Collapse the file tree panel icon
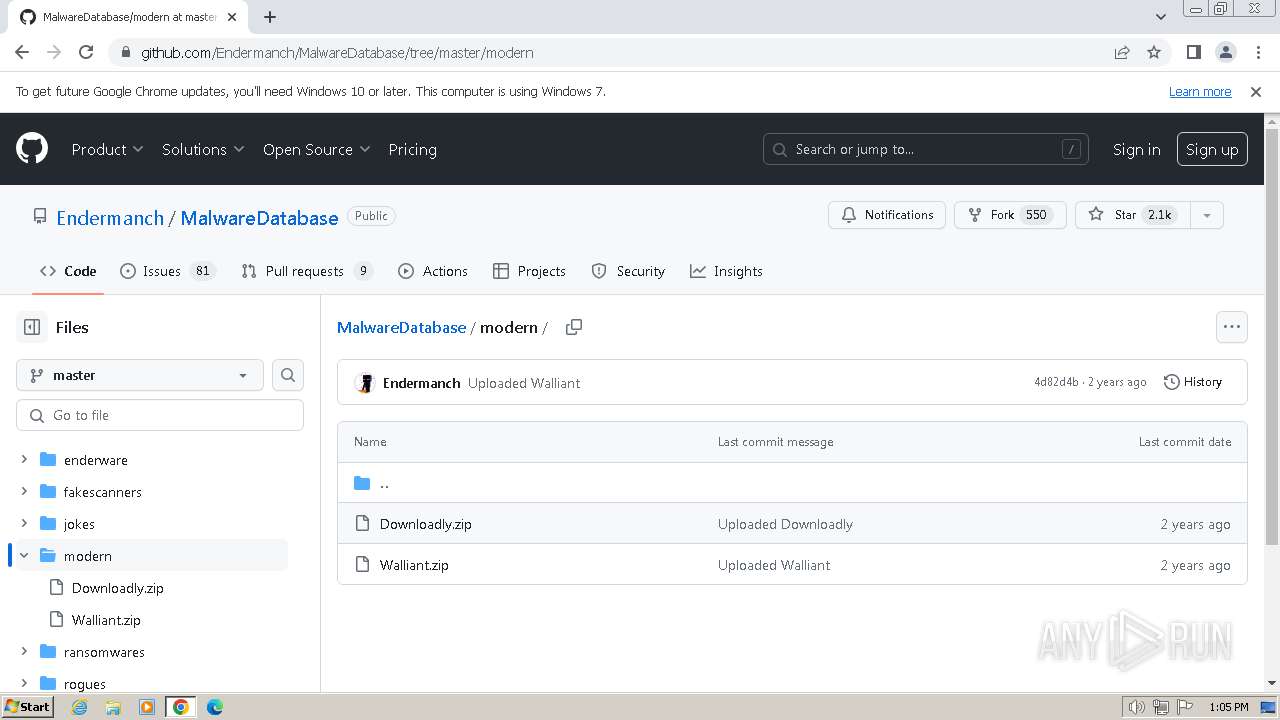 point(32,327)
